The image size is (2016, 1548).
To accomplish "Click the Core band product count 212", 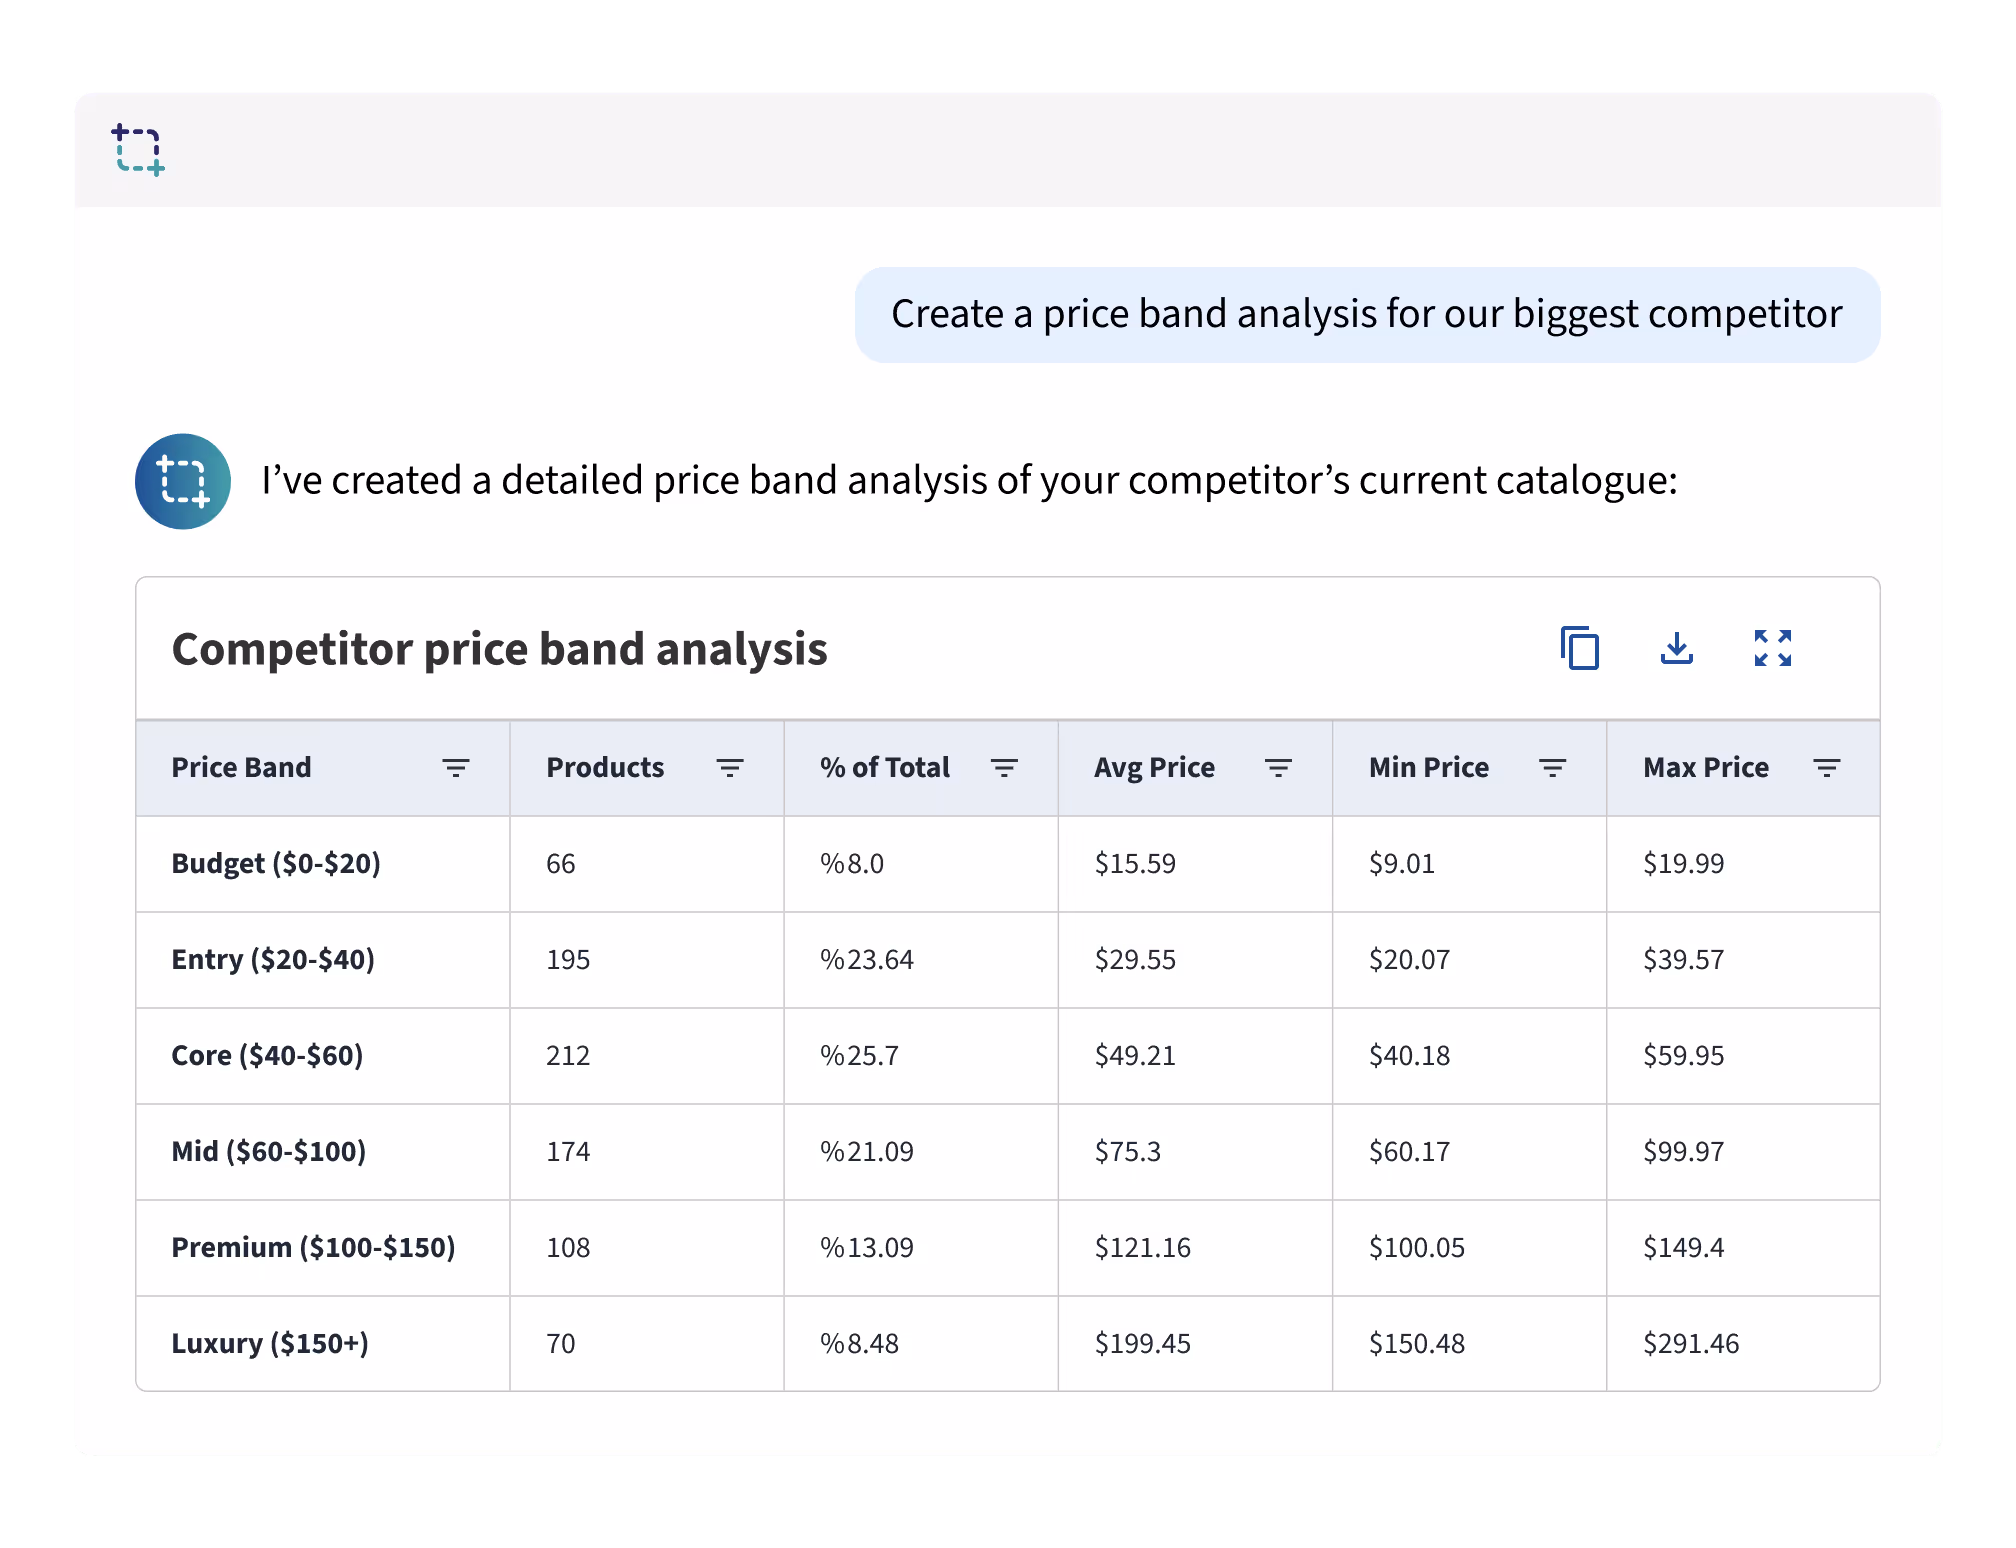I will (568, 1056).
